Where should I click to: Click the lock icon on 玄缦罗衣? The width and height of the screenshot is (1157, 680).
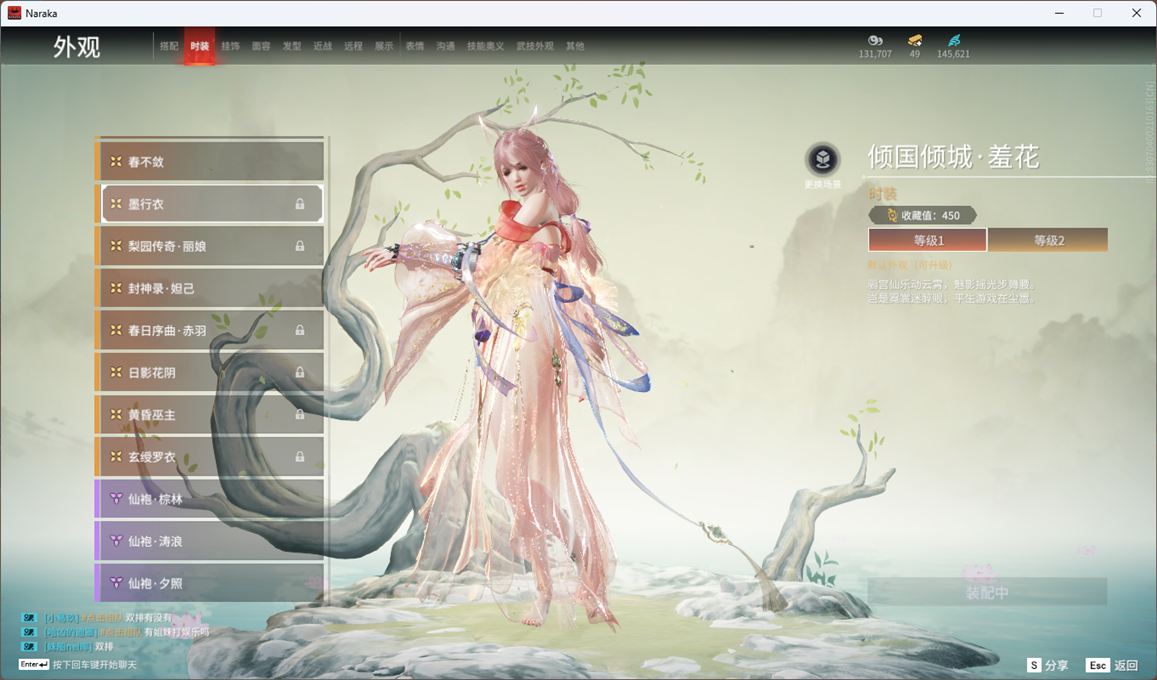click(300, 457)
